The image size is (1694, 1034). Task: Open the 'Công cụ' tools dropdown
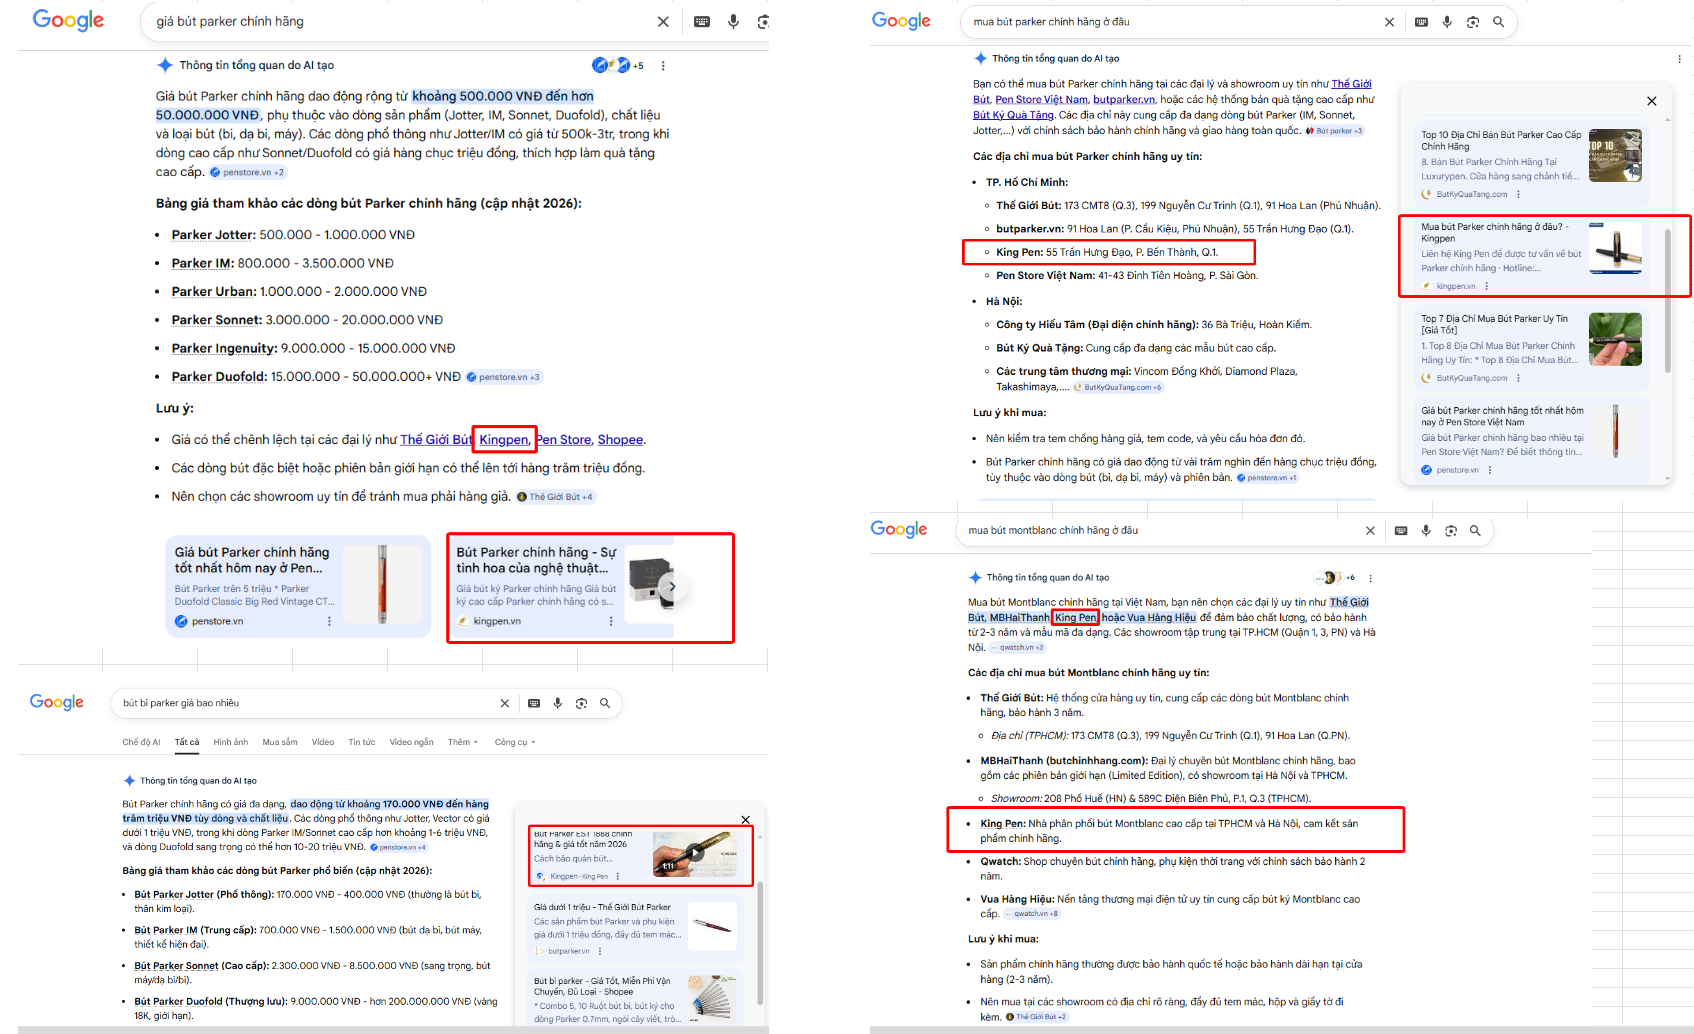515,742
